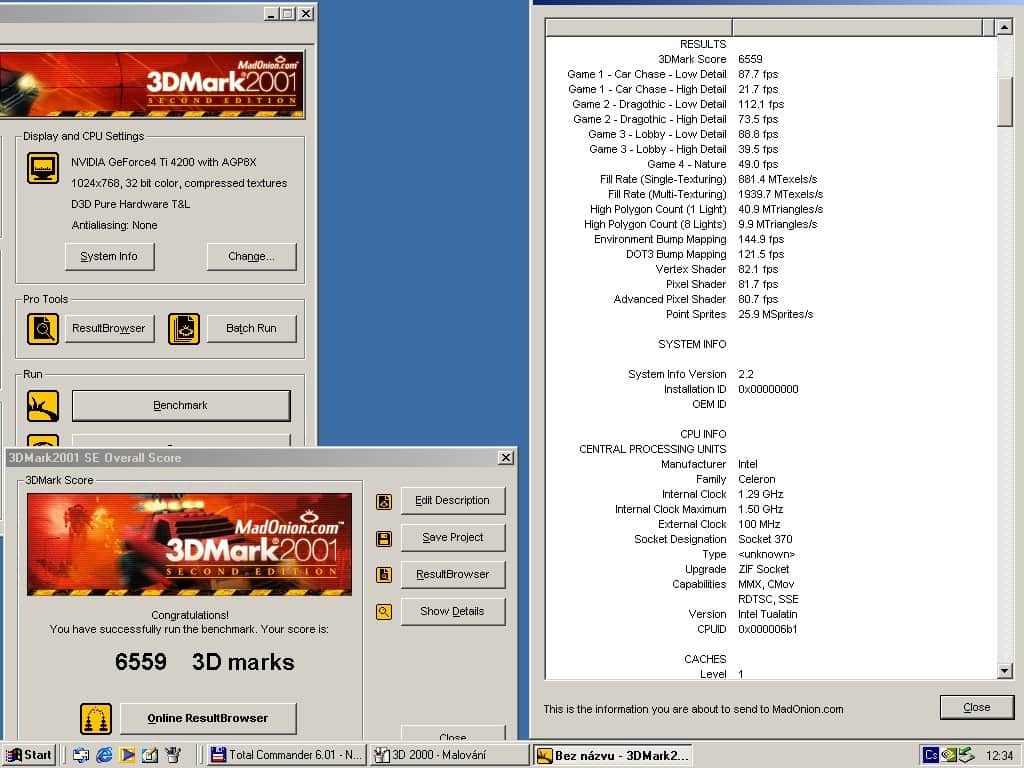
Task: Switch to 3D 2000 - Malování taskbar item
Action: tap(450, 755)
